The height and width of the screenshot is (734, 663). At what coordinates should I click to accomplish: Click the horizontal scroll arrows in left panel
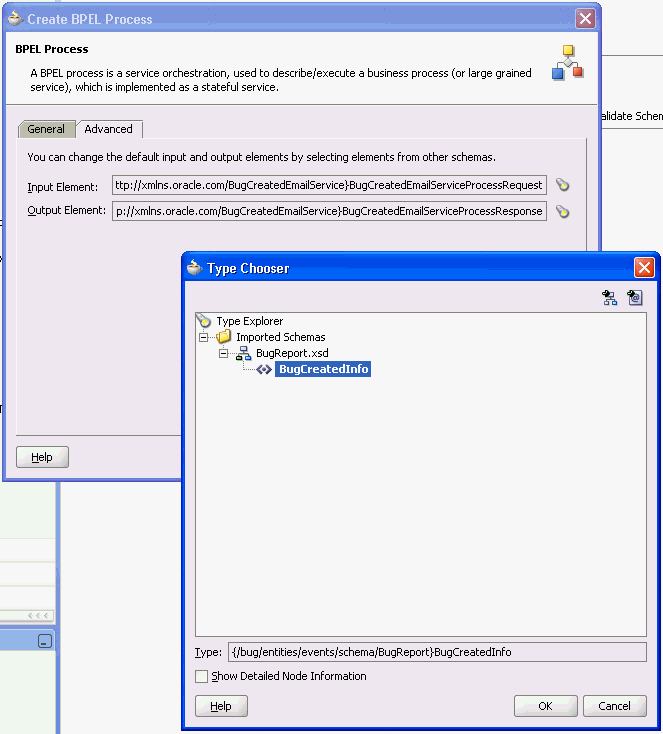tap(38, 616)
